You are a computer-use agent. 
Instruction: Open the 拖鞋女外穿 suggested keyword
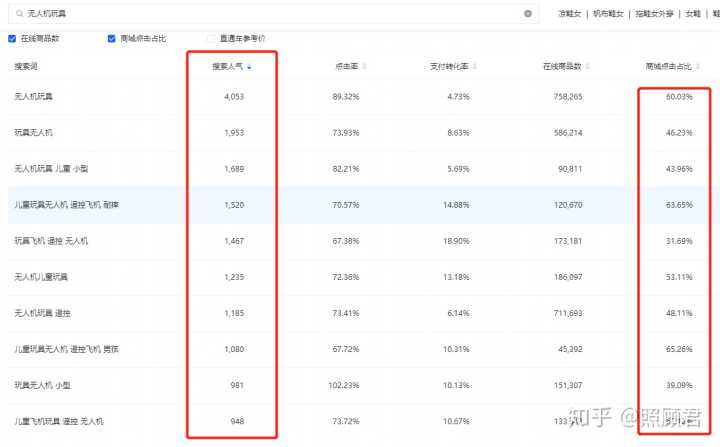[654, 14]
